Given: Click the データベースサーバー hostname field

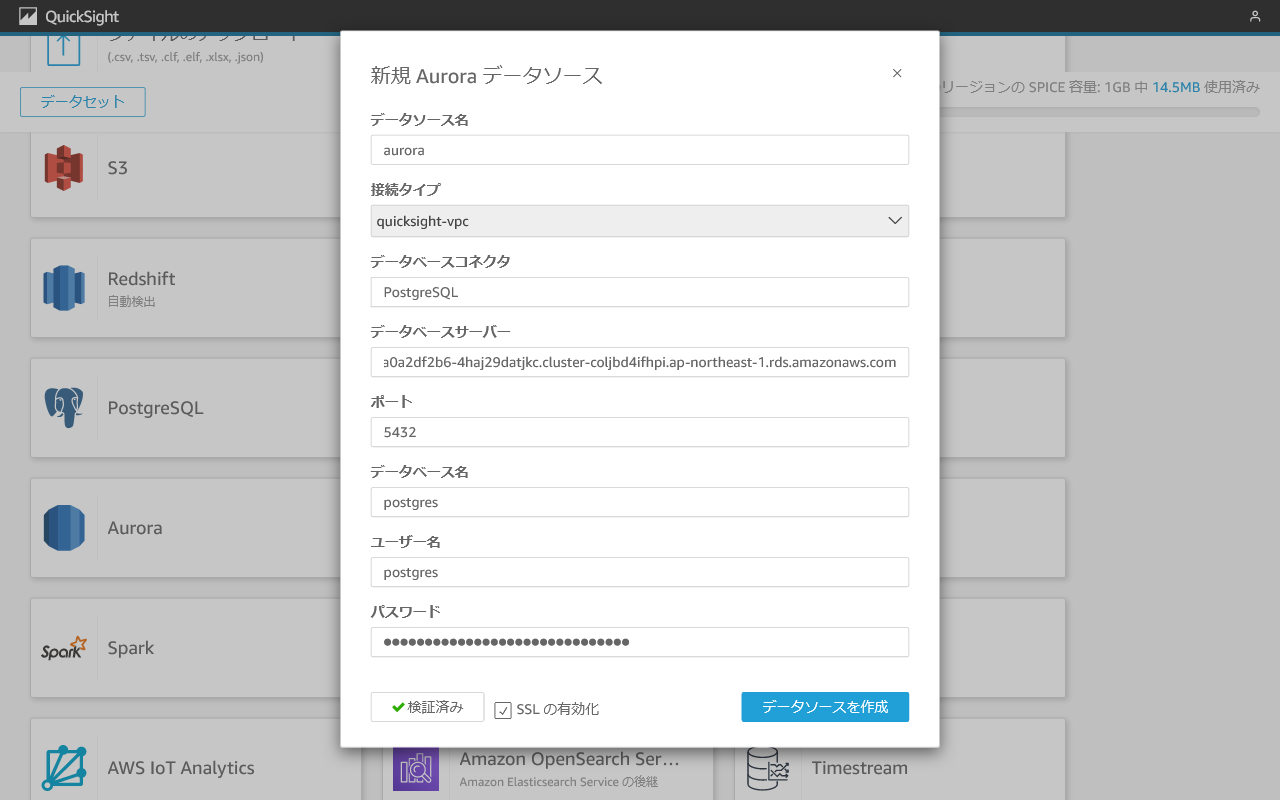Looking at the screenshot, I should [640, 362].
